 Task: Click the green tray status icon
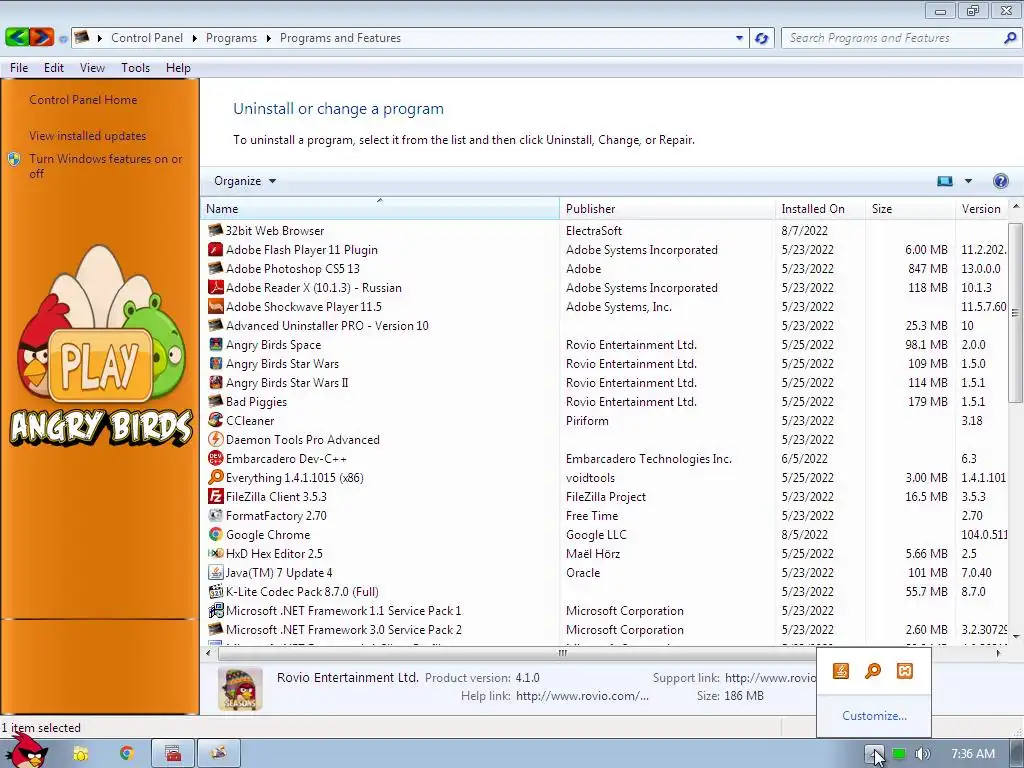click(899, 754)
